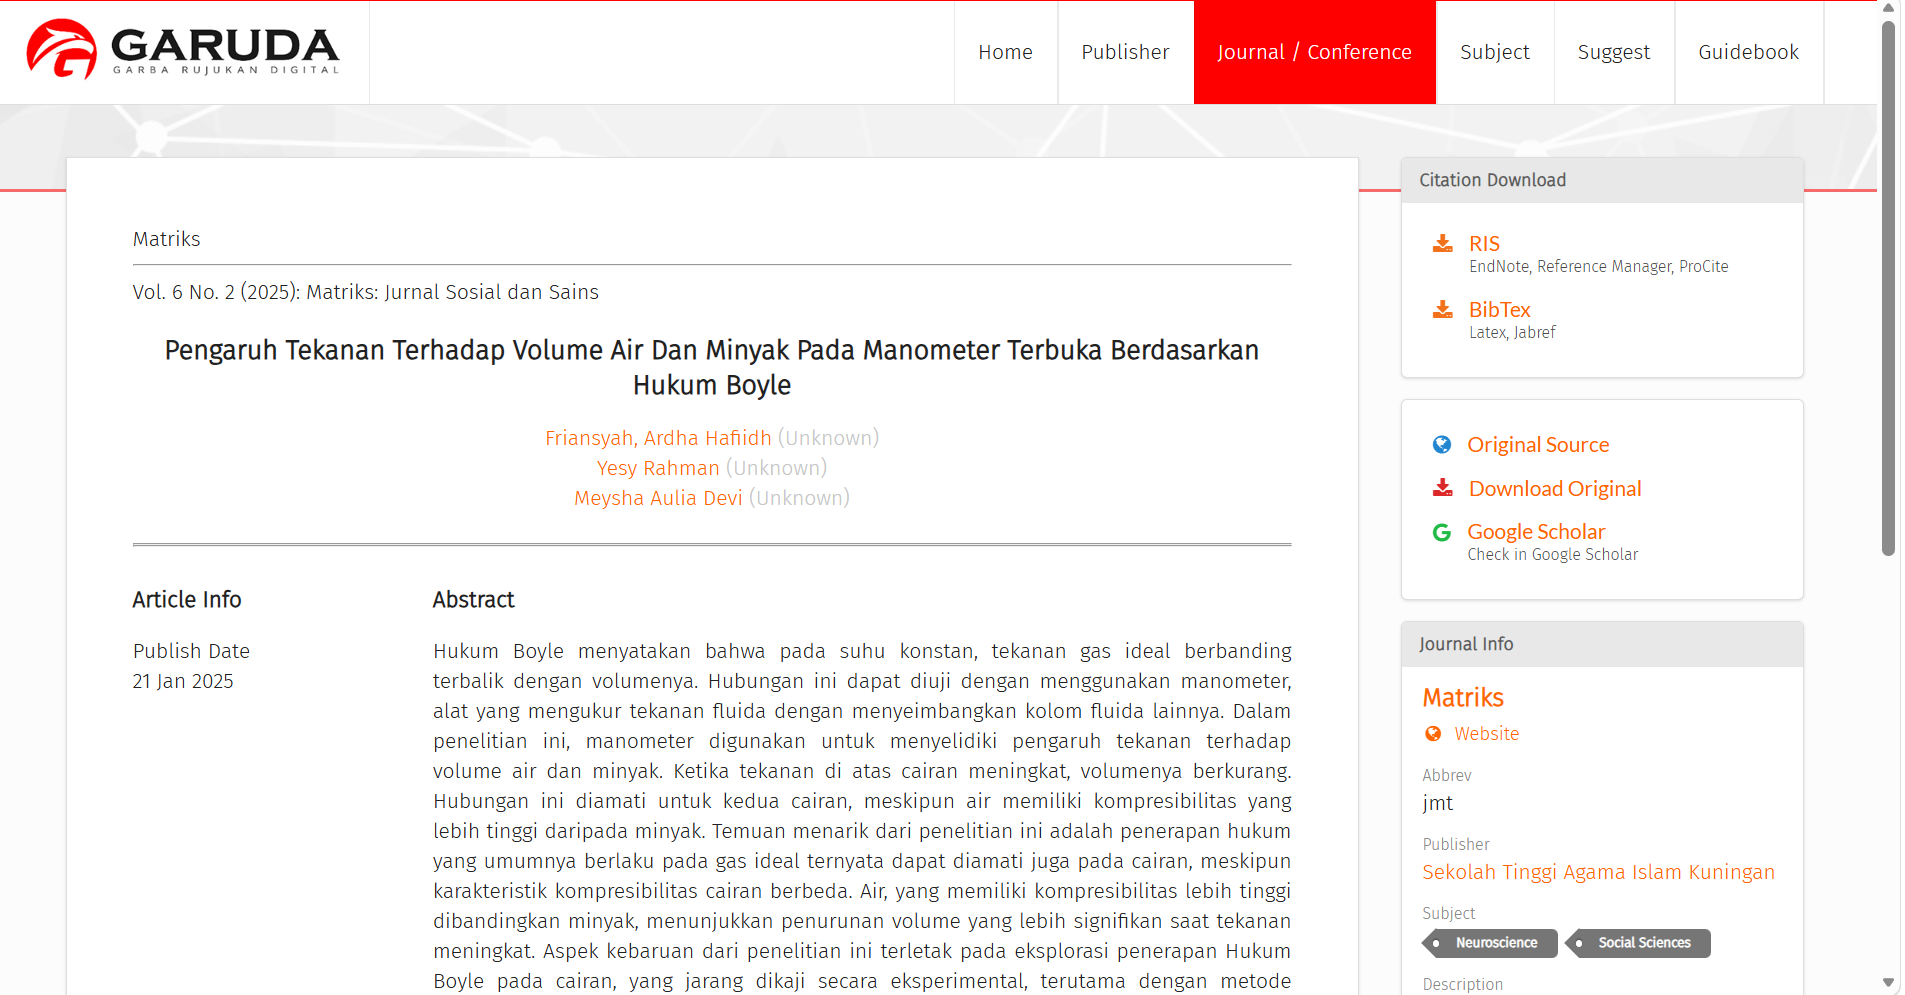Click the Download Original link
The height and width of the screenshot is (995, 1905).
pyautogui.click(x=1555, y=488)
